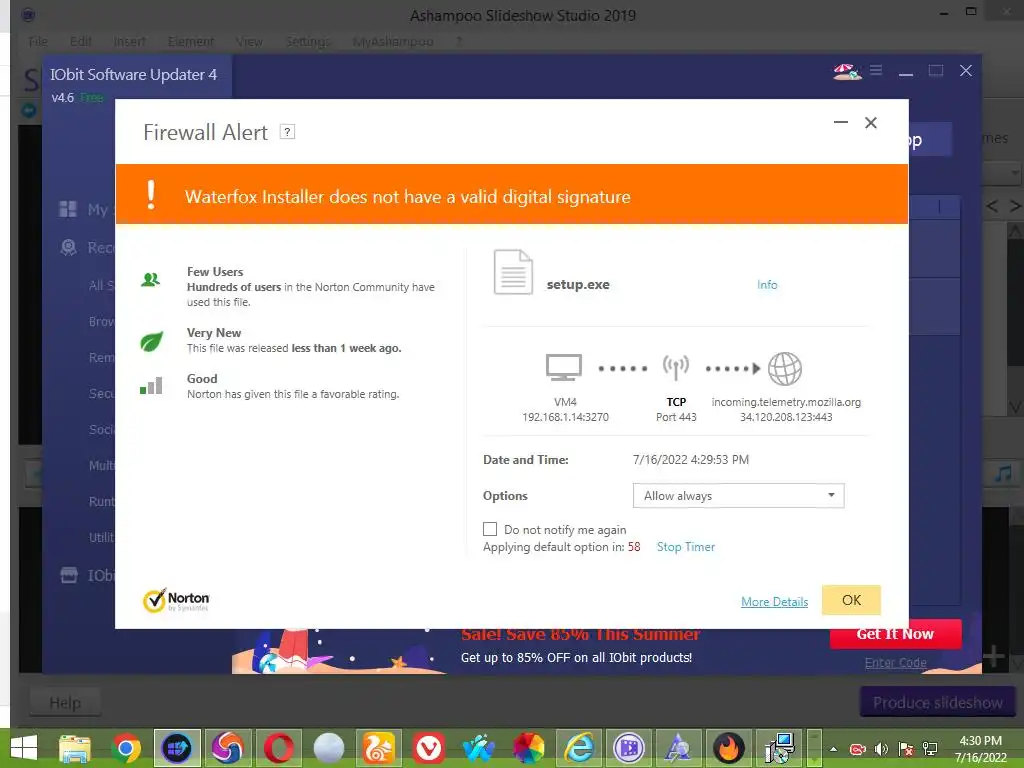Click the music note icon in Ashampoo Slideshow
The height and width of the screenshot is (768, 1024).
(1002, 473)
